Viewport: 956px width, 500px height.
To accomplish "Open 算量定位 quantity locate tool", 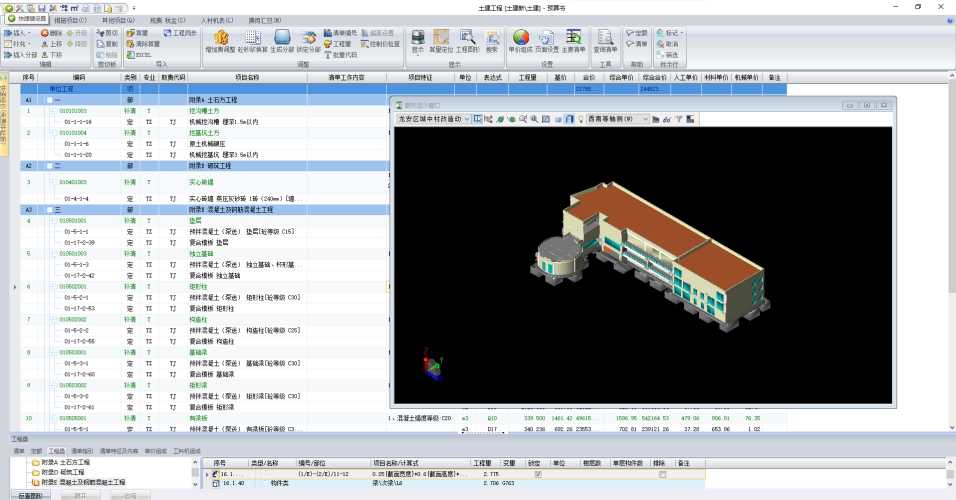I will [441, 41].
